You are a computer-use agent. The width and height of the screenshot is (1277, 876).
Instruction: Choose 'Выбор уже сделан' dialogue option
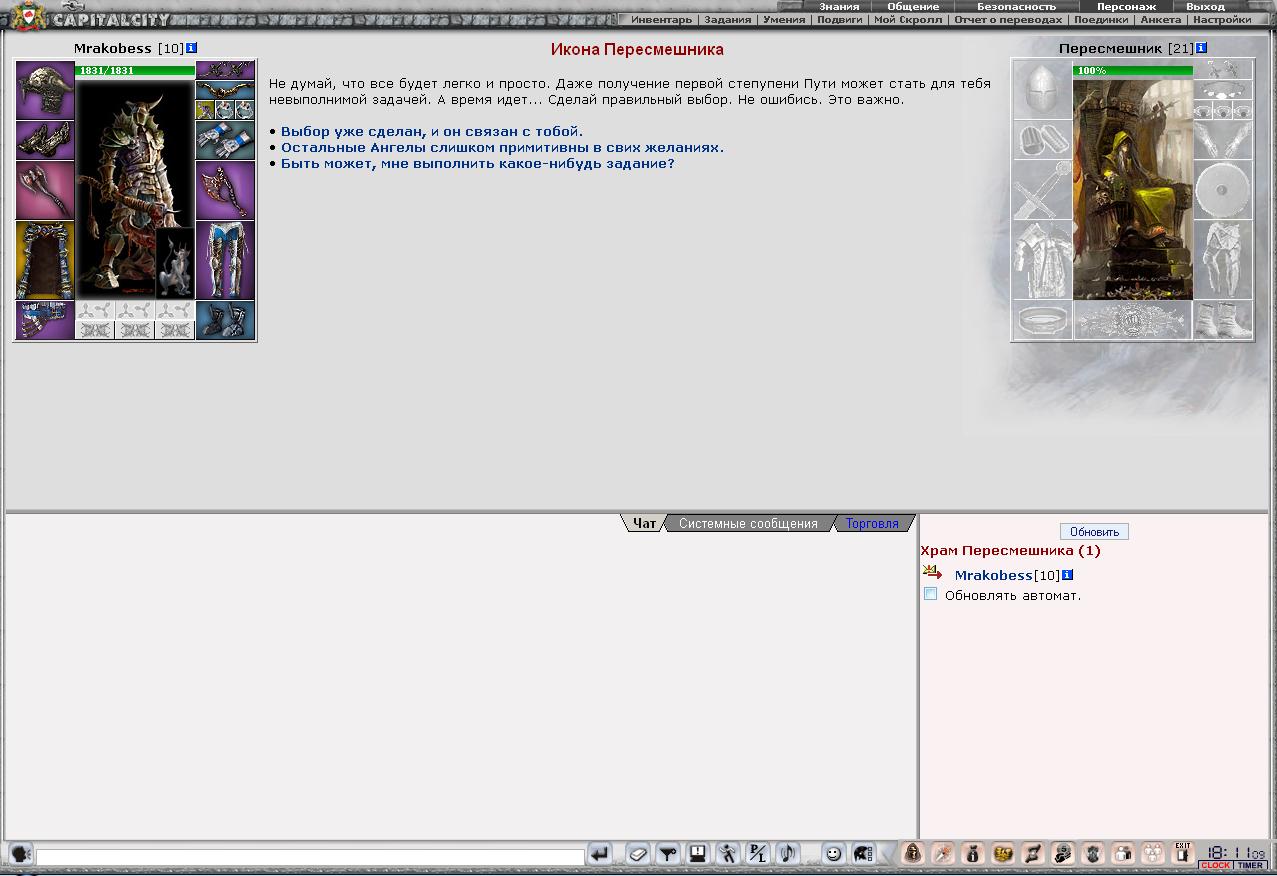431,131
